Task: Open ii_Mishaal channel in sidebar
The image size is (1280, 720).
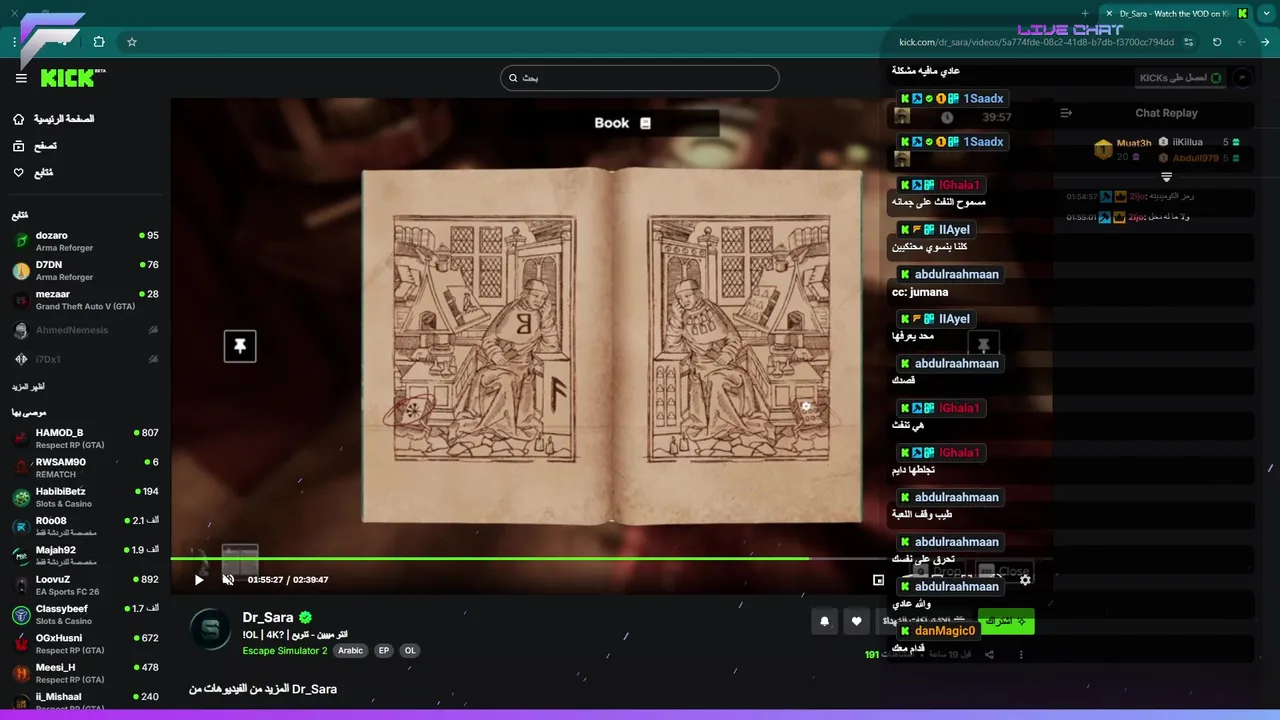Action: (85, 700)
